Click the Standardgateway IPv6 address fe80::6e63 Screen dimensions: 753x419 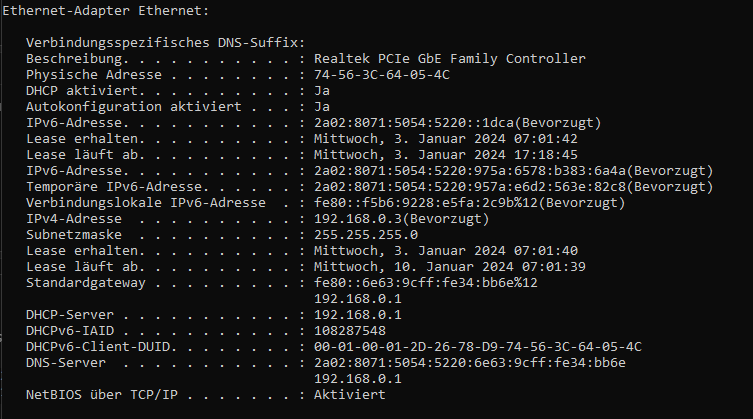point(425,283)
